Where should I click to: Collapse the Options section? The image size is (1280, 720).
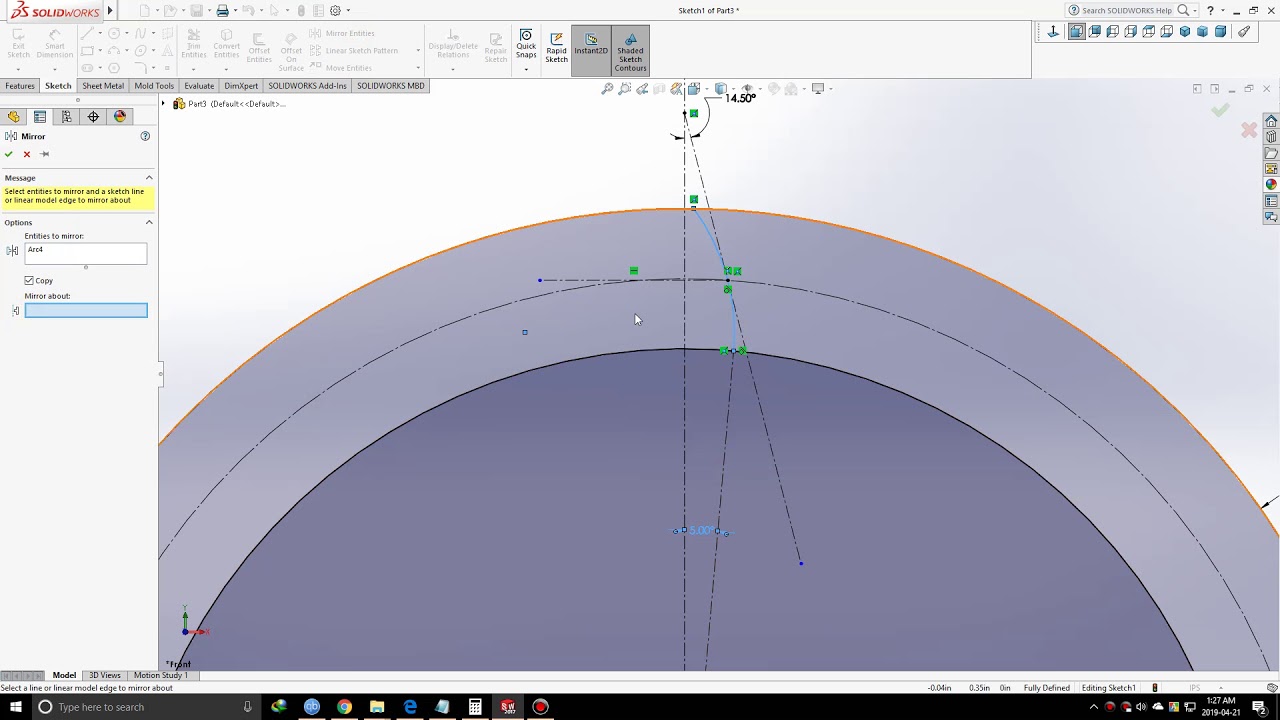click(149, 222)
